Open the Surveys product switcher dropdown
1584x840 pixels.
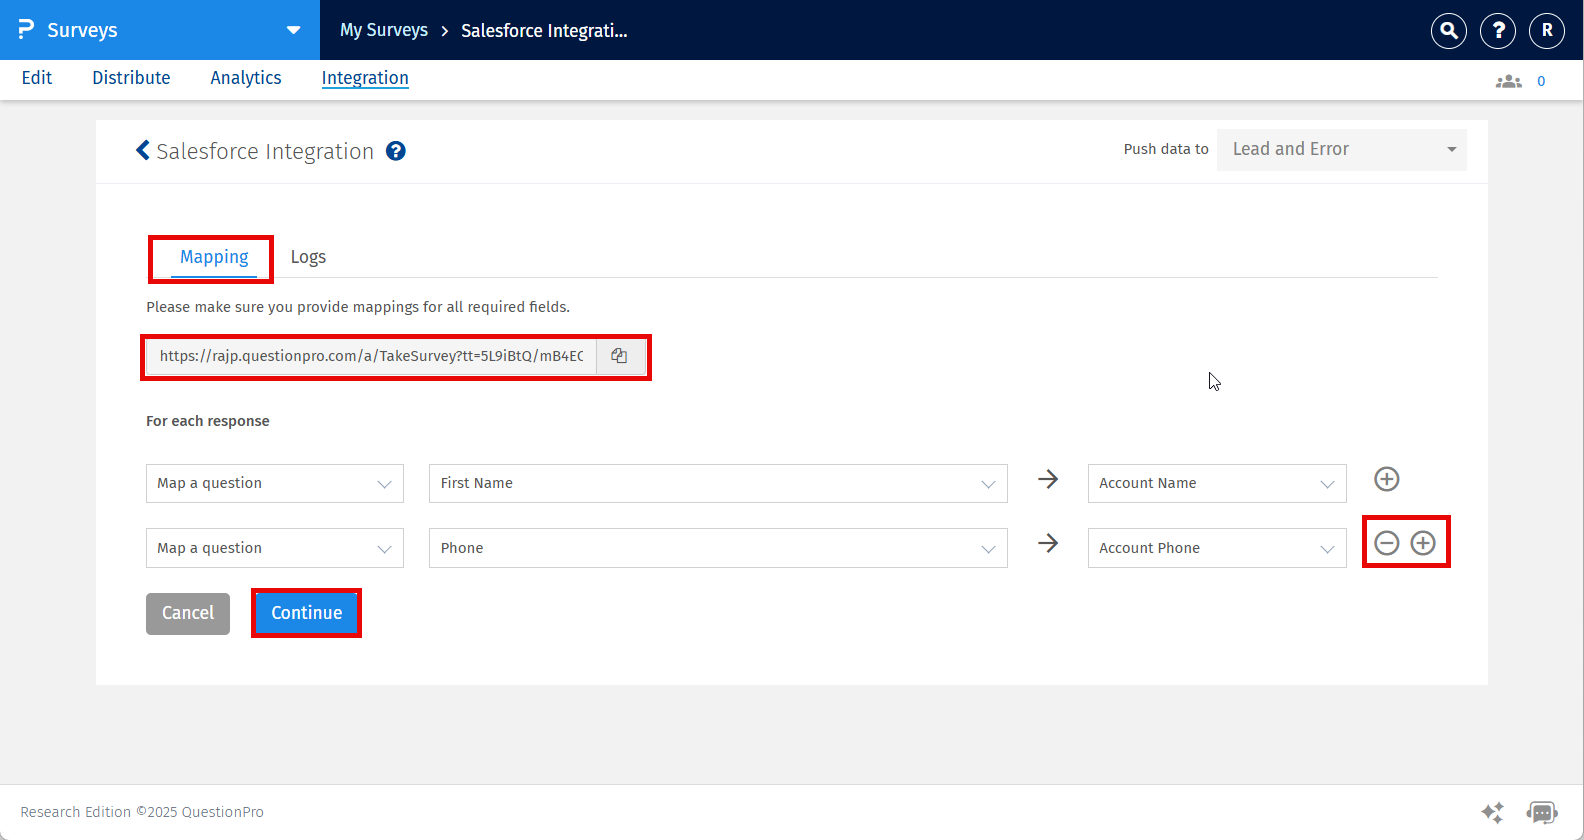(x=293, y=30)
